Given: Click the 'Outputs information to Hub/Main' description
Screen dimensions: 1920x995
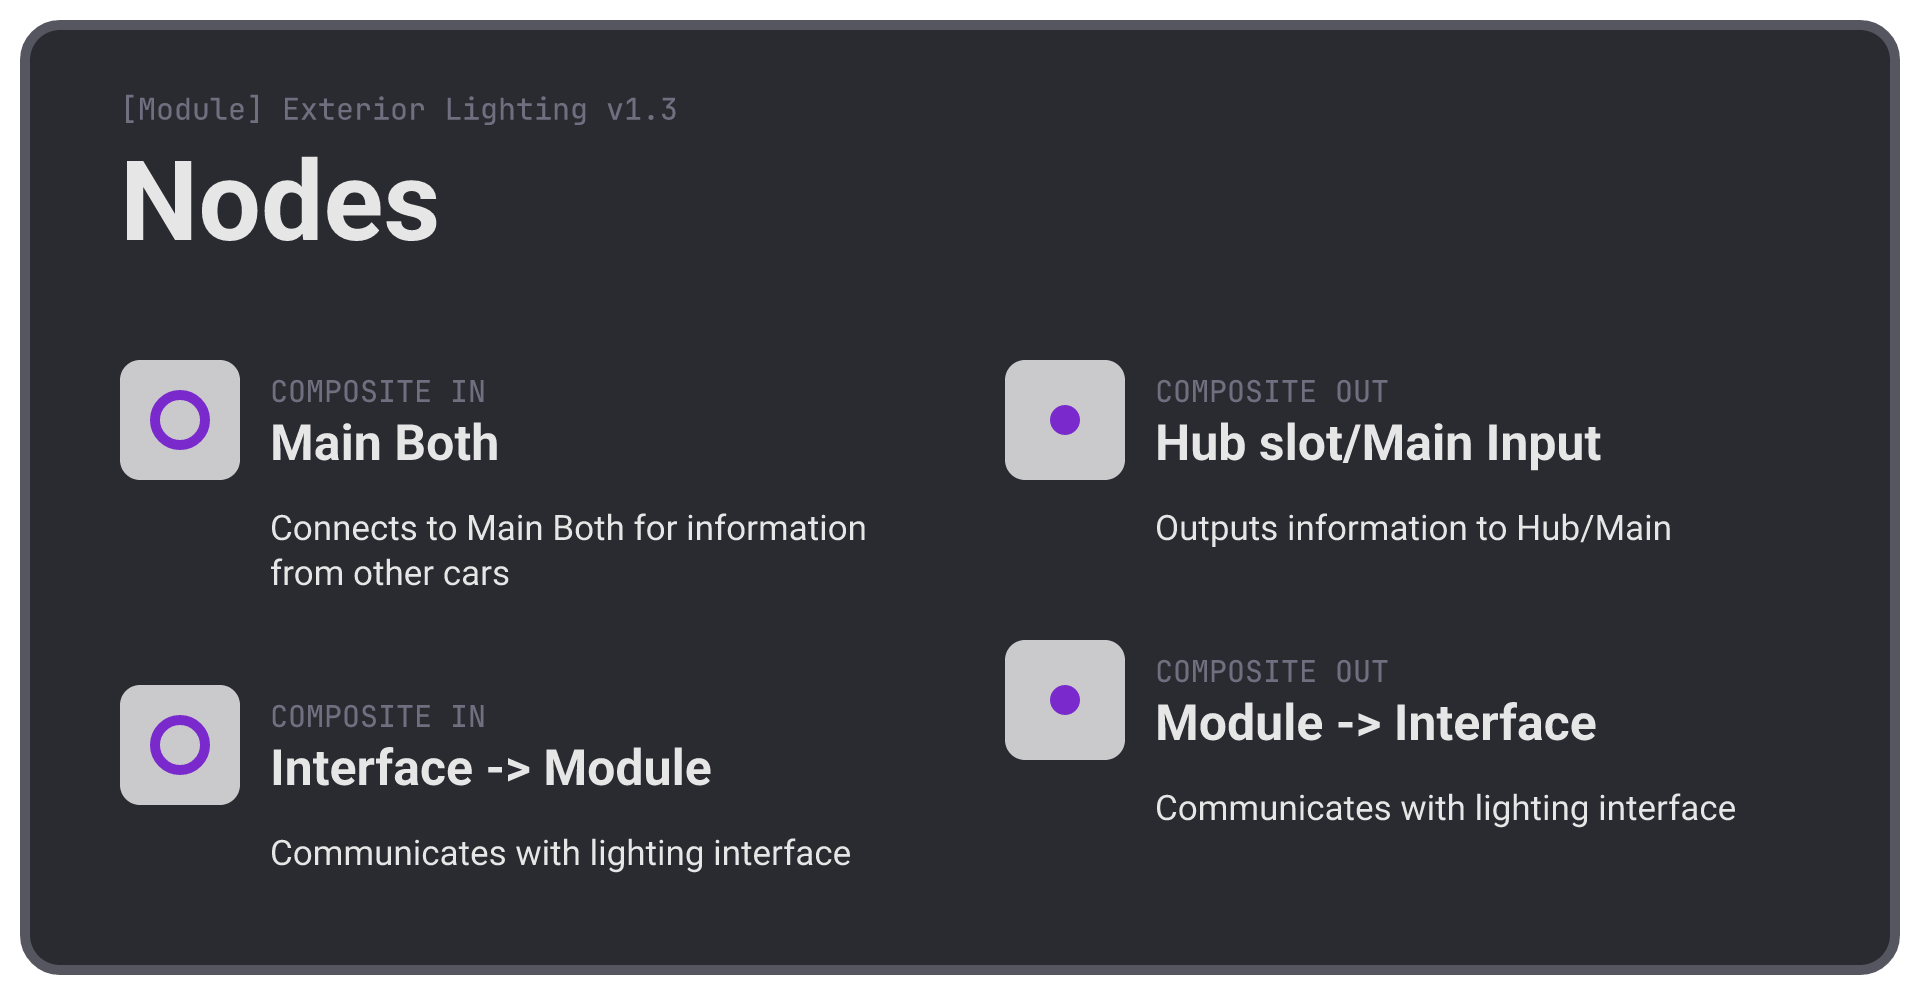Looking at the screenshot, I should [x=1413, y=528].
